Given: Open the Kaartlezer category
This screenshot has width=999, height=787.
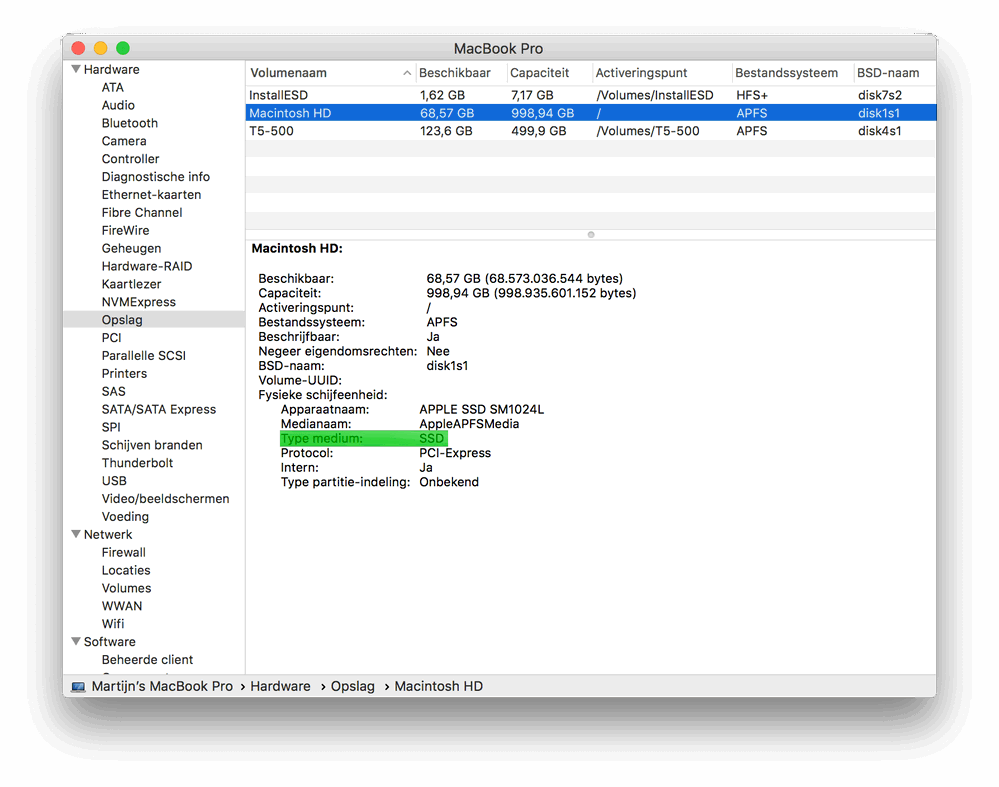Looking at the screenshot, I should click(131, 284).
